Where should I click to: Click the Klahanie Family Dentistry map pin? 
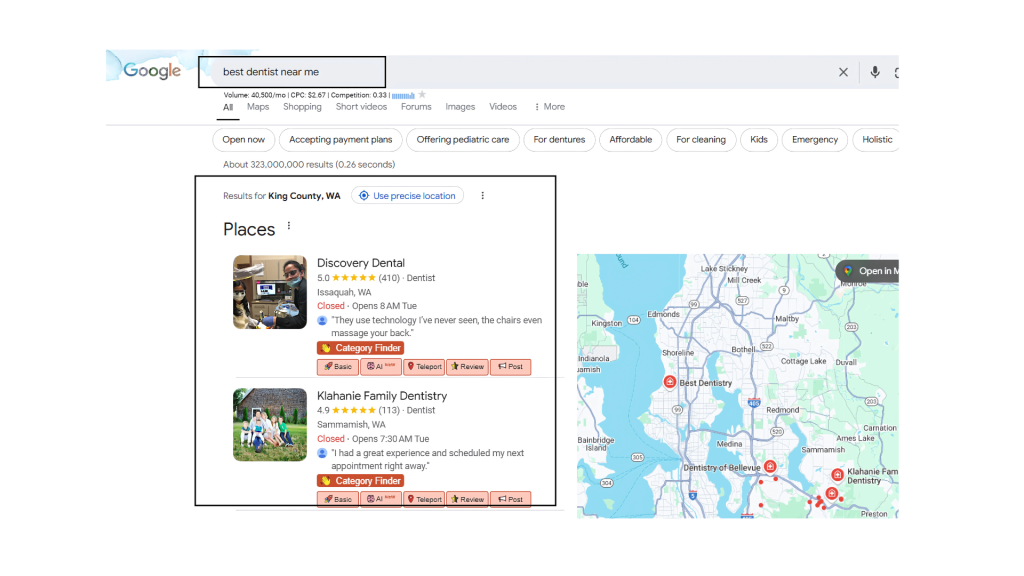tap(837, 475)
